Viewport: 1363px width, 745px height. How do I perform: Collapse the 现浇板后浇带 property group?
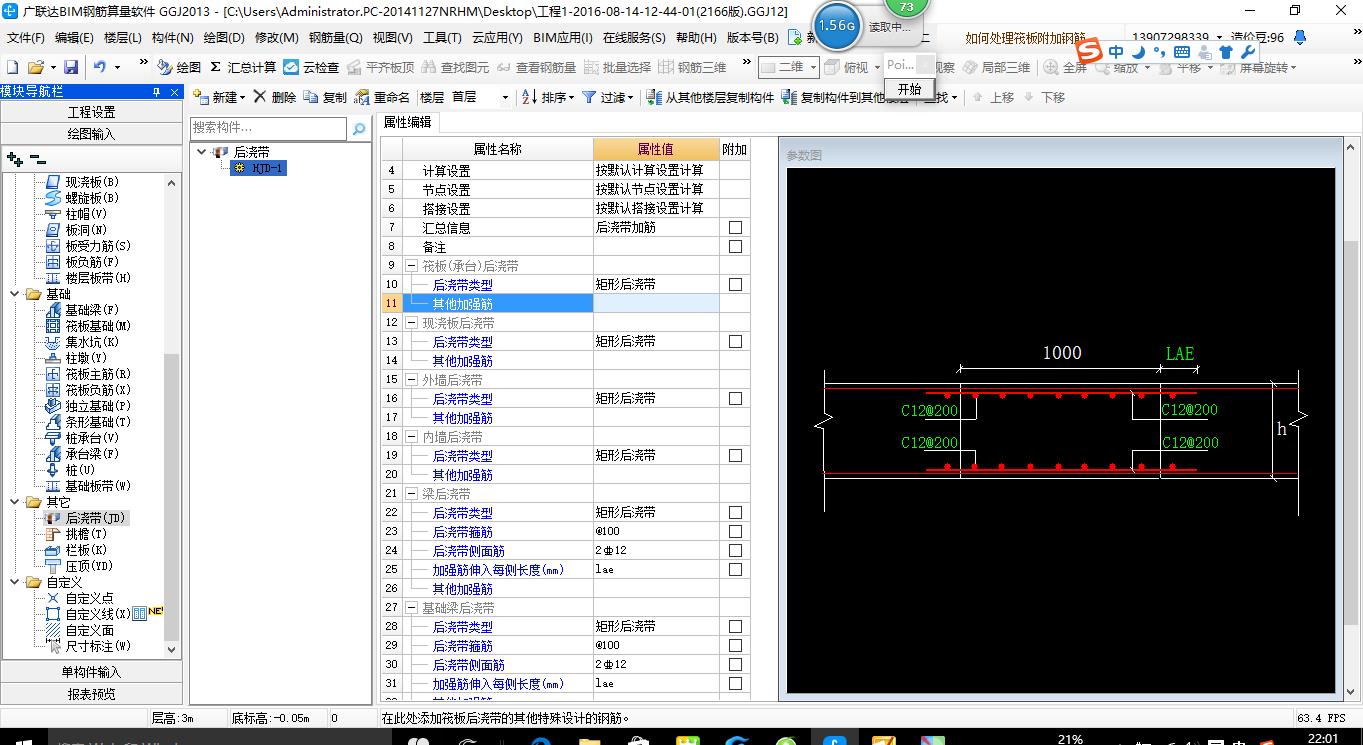tap(411, 323)
